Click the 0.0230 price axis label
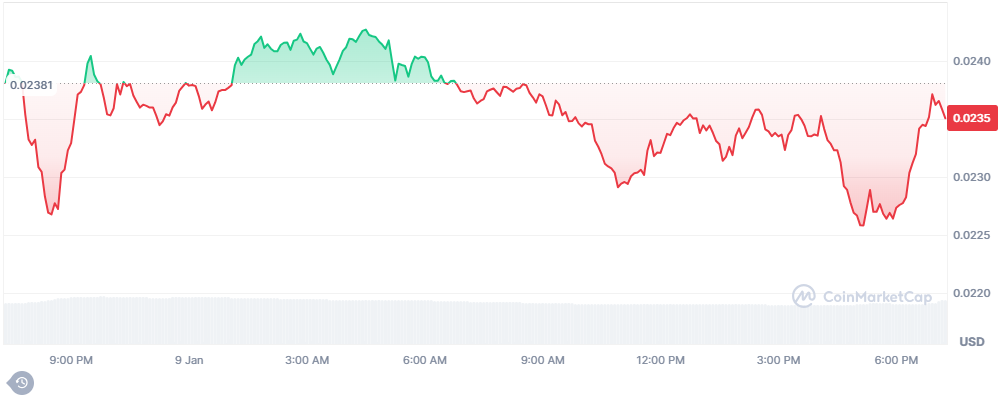Screen dimensions: 1004x399 pos(971,177)
